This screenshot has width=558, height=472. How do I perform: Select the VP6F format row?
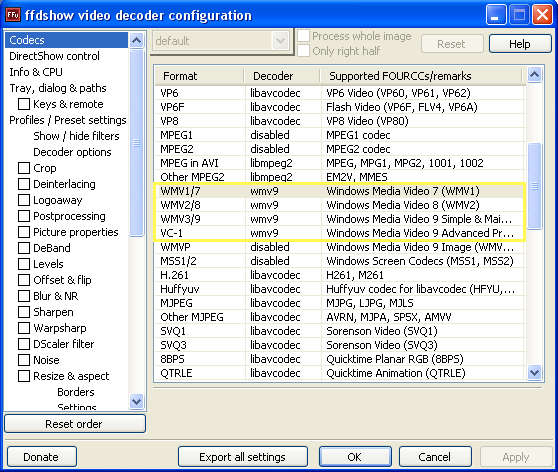point(340,107)
